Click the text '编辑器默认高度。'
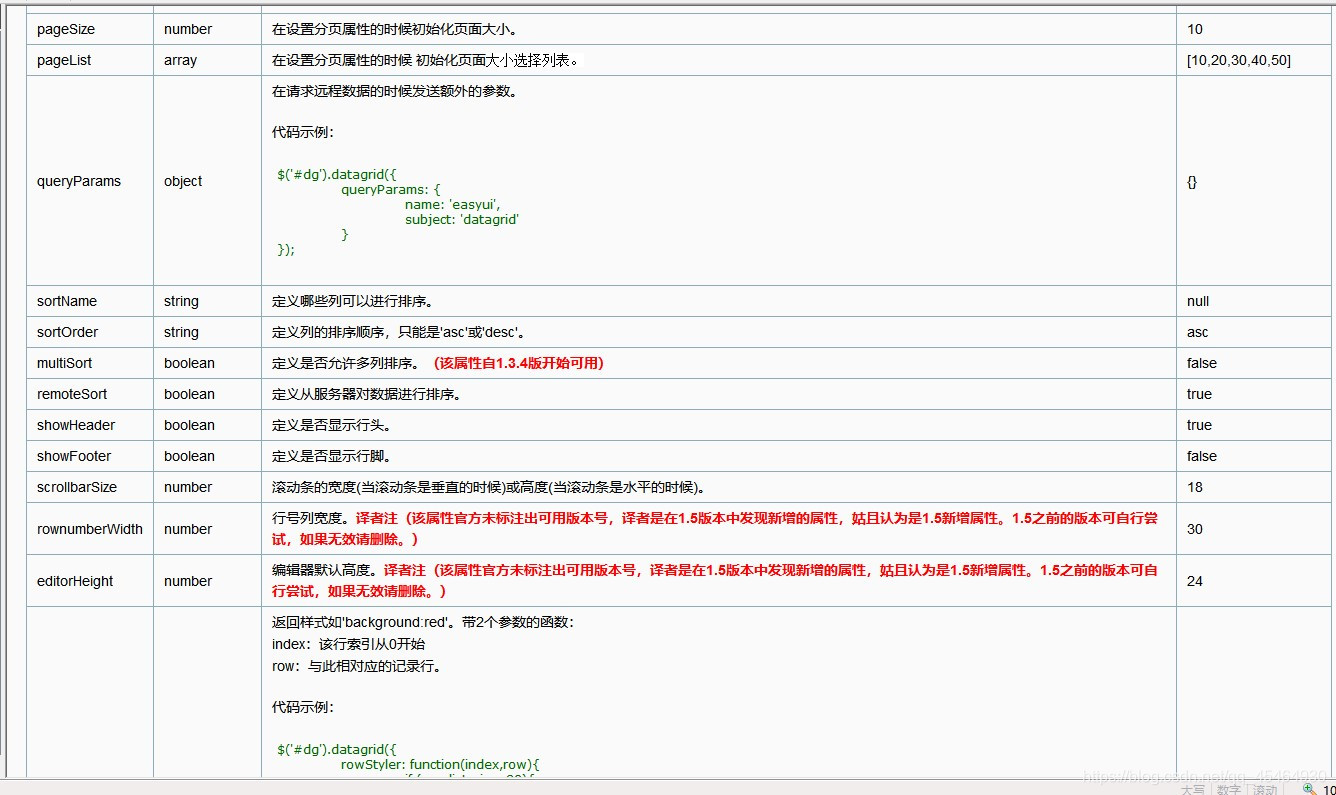1336x795 pixels. (x=327, y=570)
